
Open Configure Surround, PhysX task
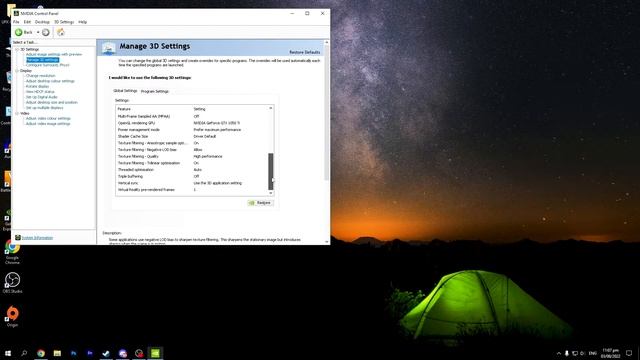pos(47,65)
